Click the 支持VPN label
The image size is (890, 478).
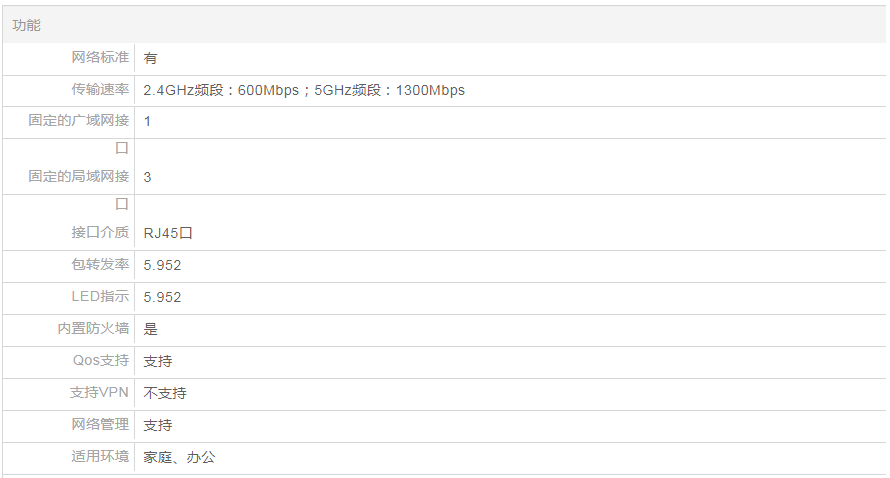[x=99, y=392]
